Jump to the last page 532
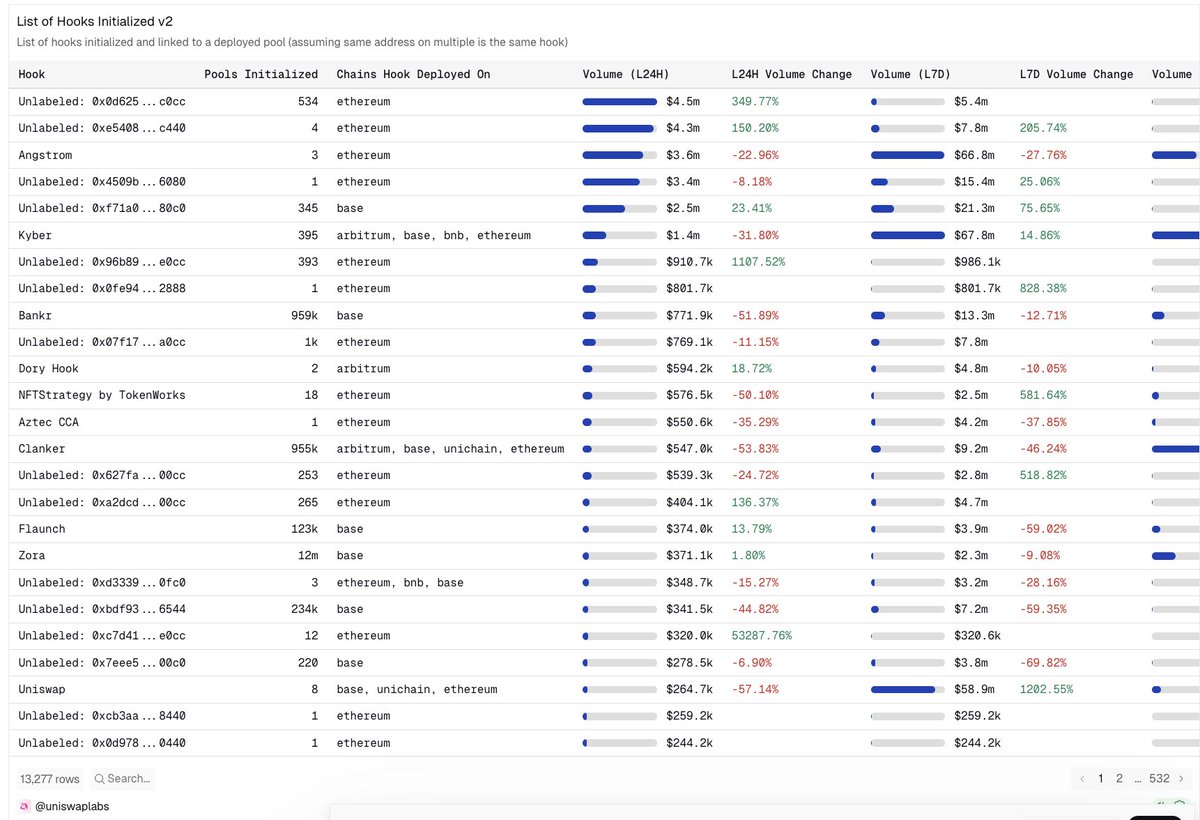 [1159, 778]
